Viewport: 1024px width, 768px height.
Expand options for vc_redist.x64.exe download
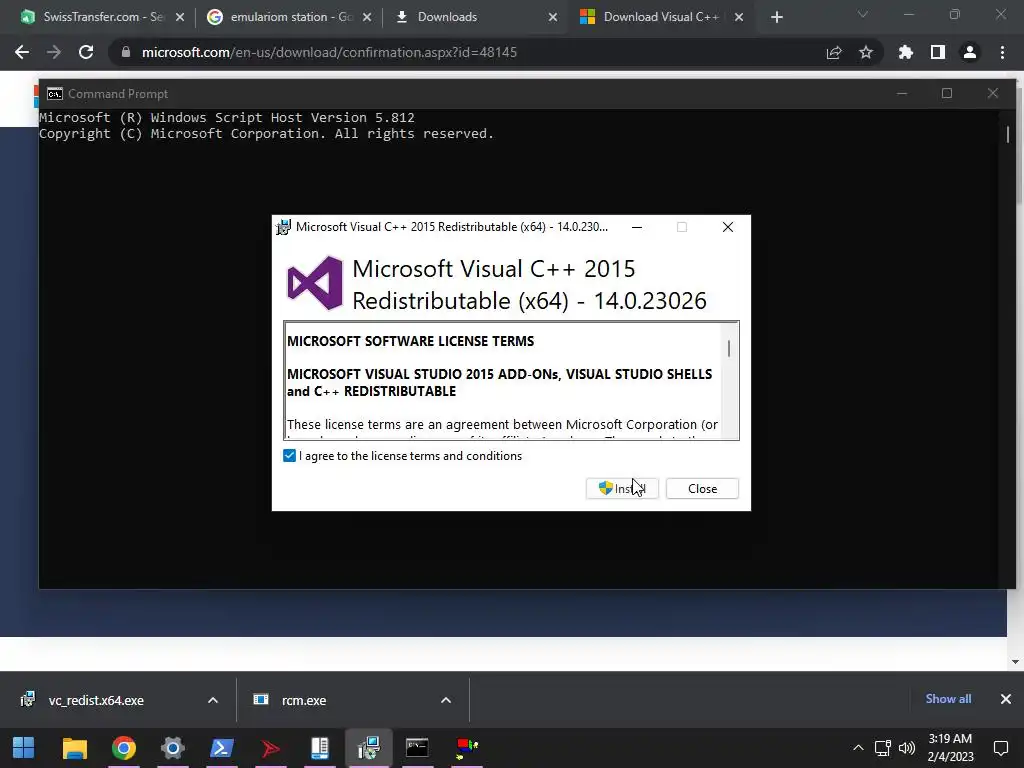tap(213, 700)
